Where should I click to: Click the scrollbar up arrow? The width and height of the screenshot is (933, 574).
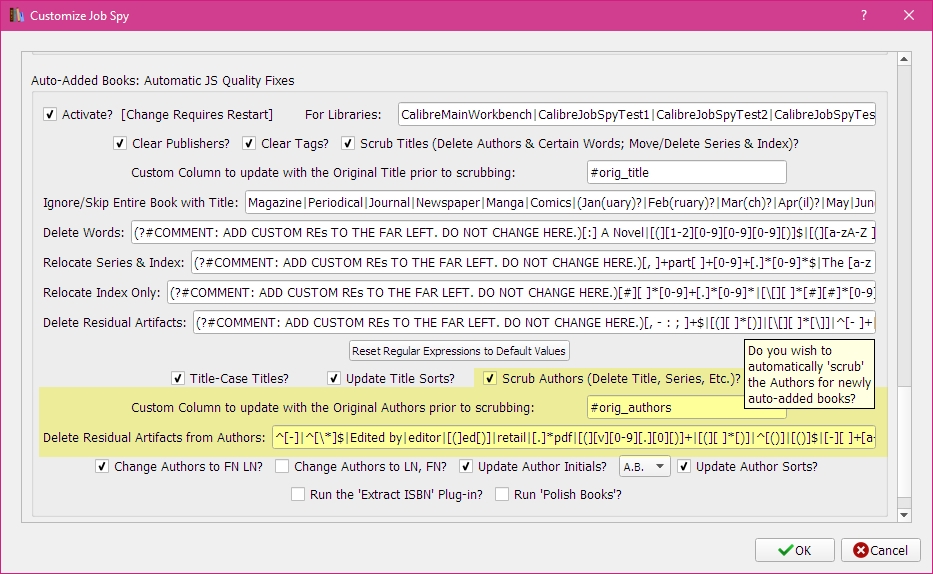(x=904, y=59)
